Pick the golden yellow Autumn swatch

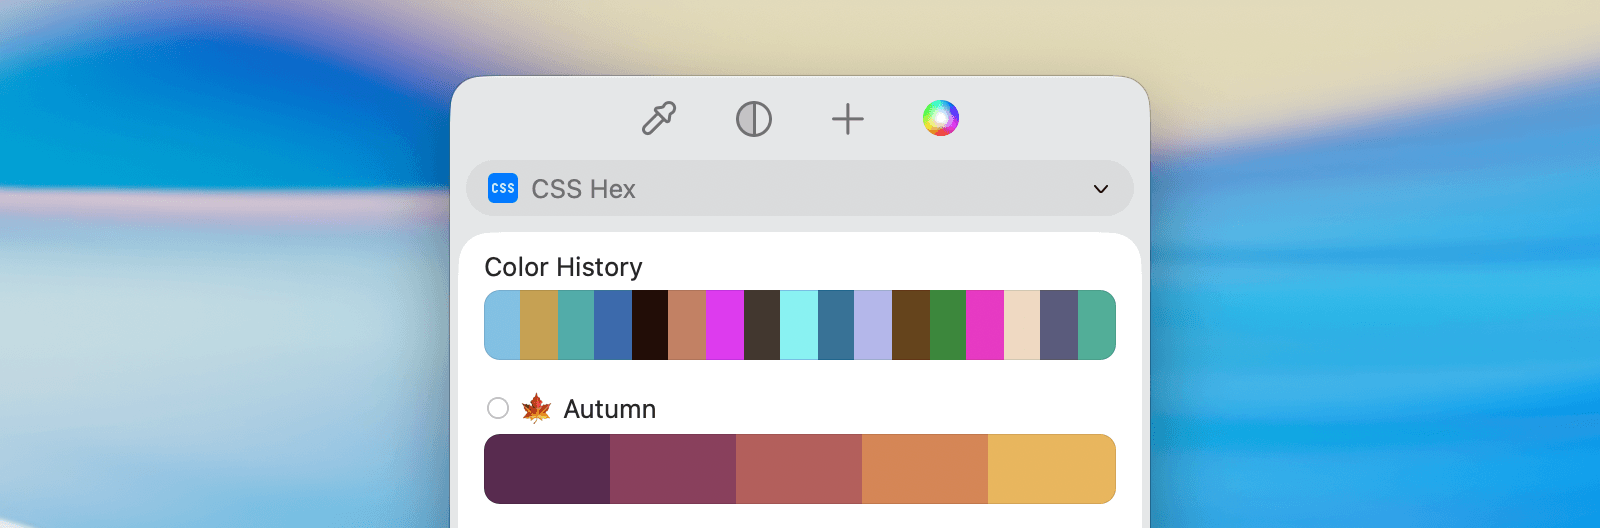[x=1052, y=469]
